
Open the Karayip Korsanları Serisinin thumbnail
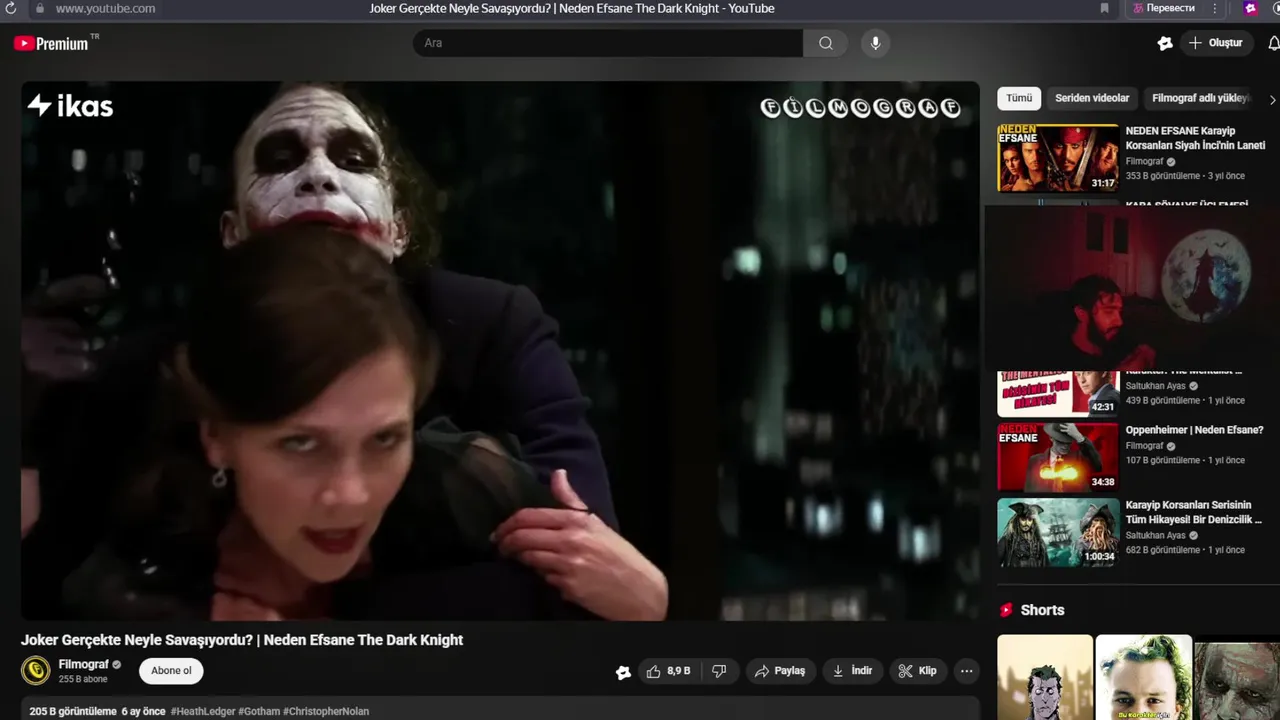pos(1058,532)
